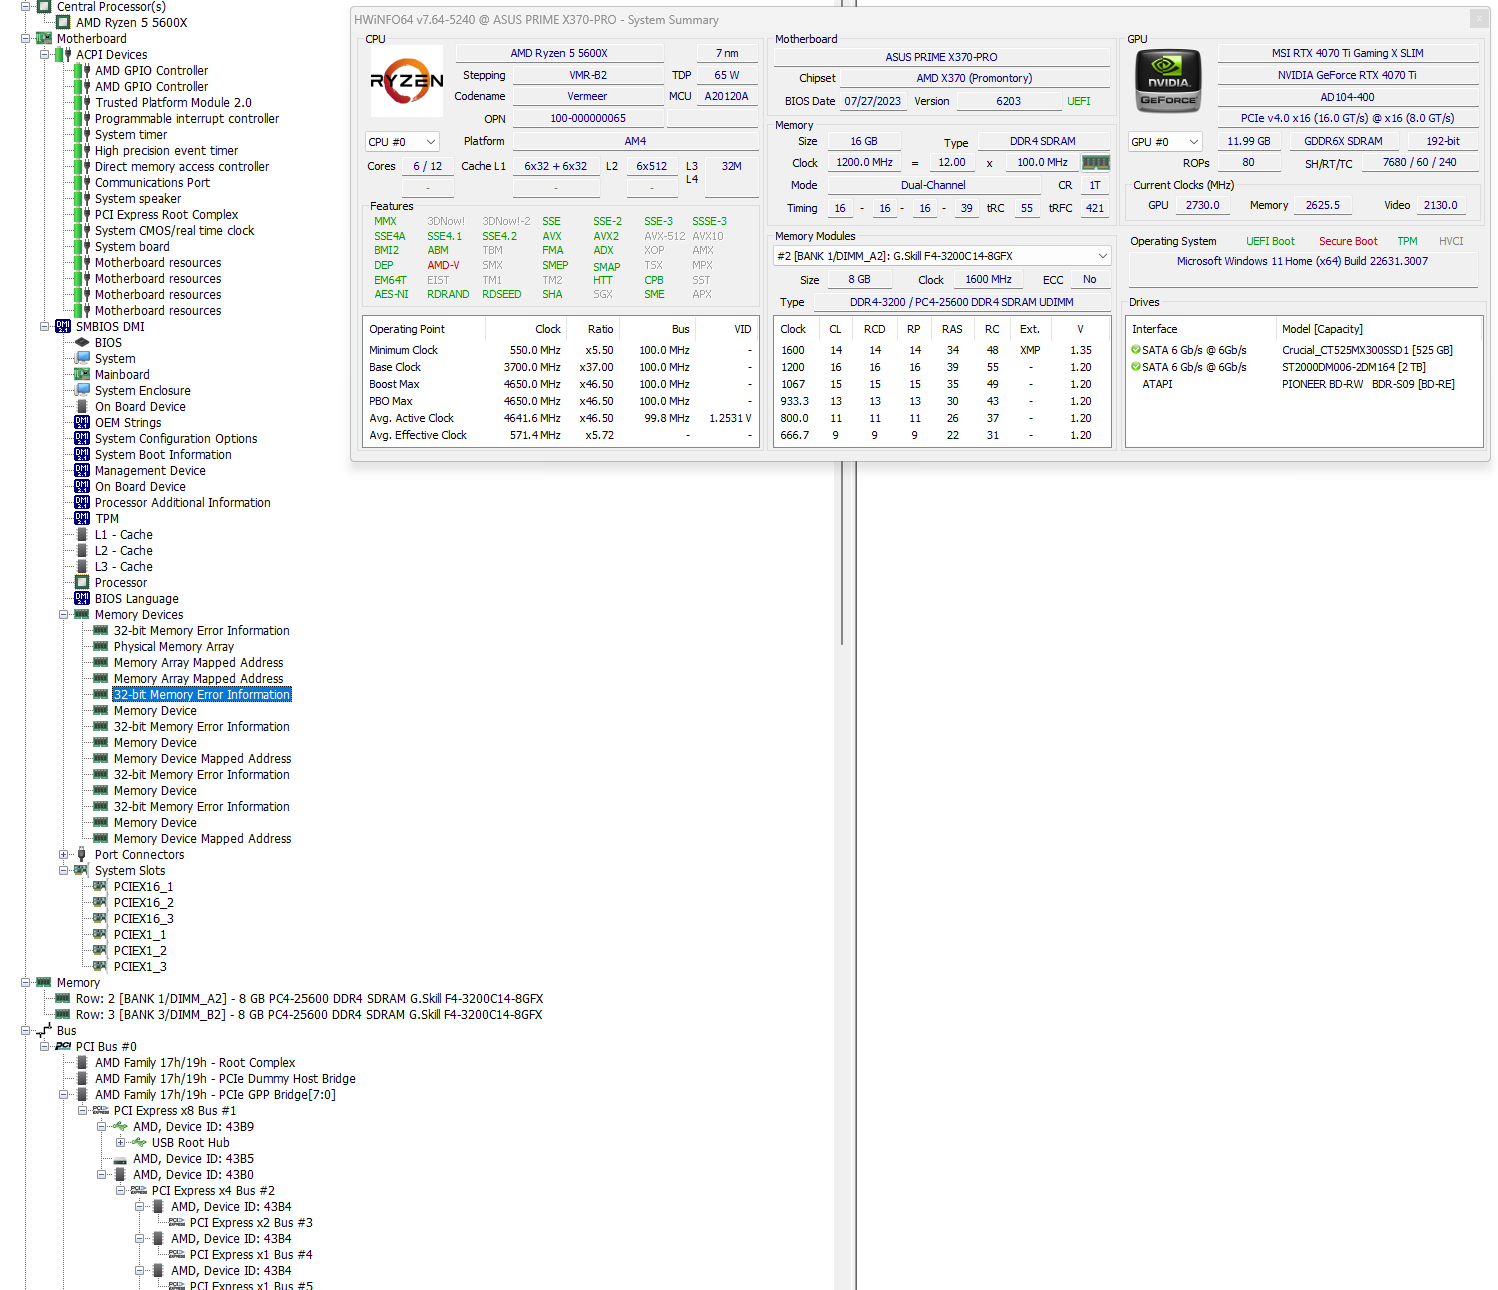Collapse the ACPI Devices tree node
The width and height of the screenshot is (1498, 1290).
pyautogui.click(x=45, y=54)
